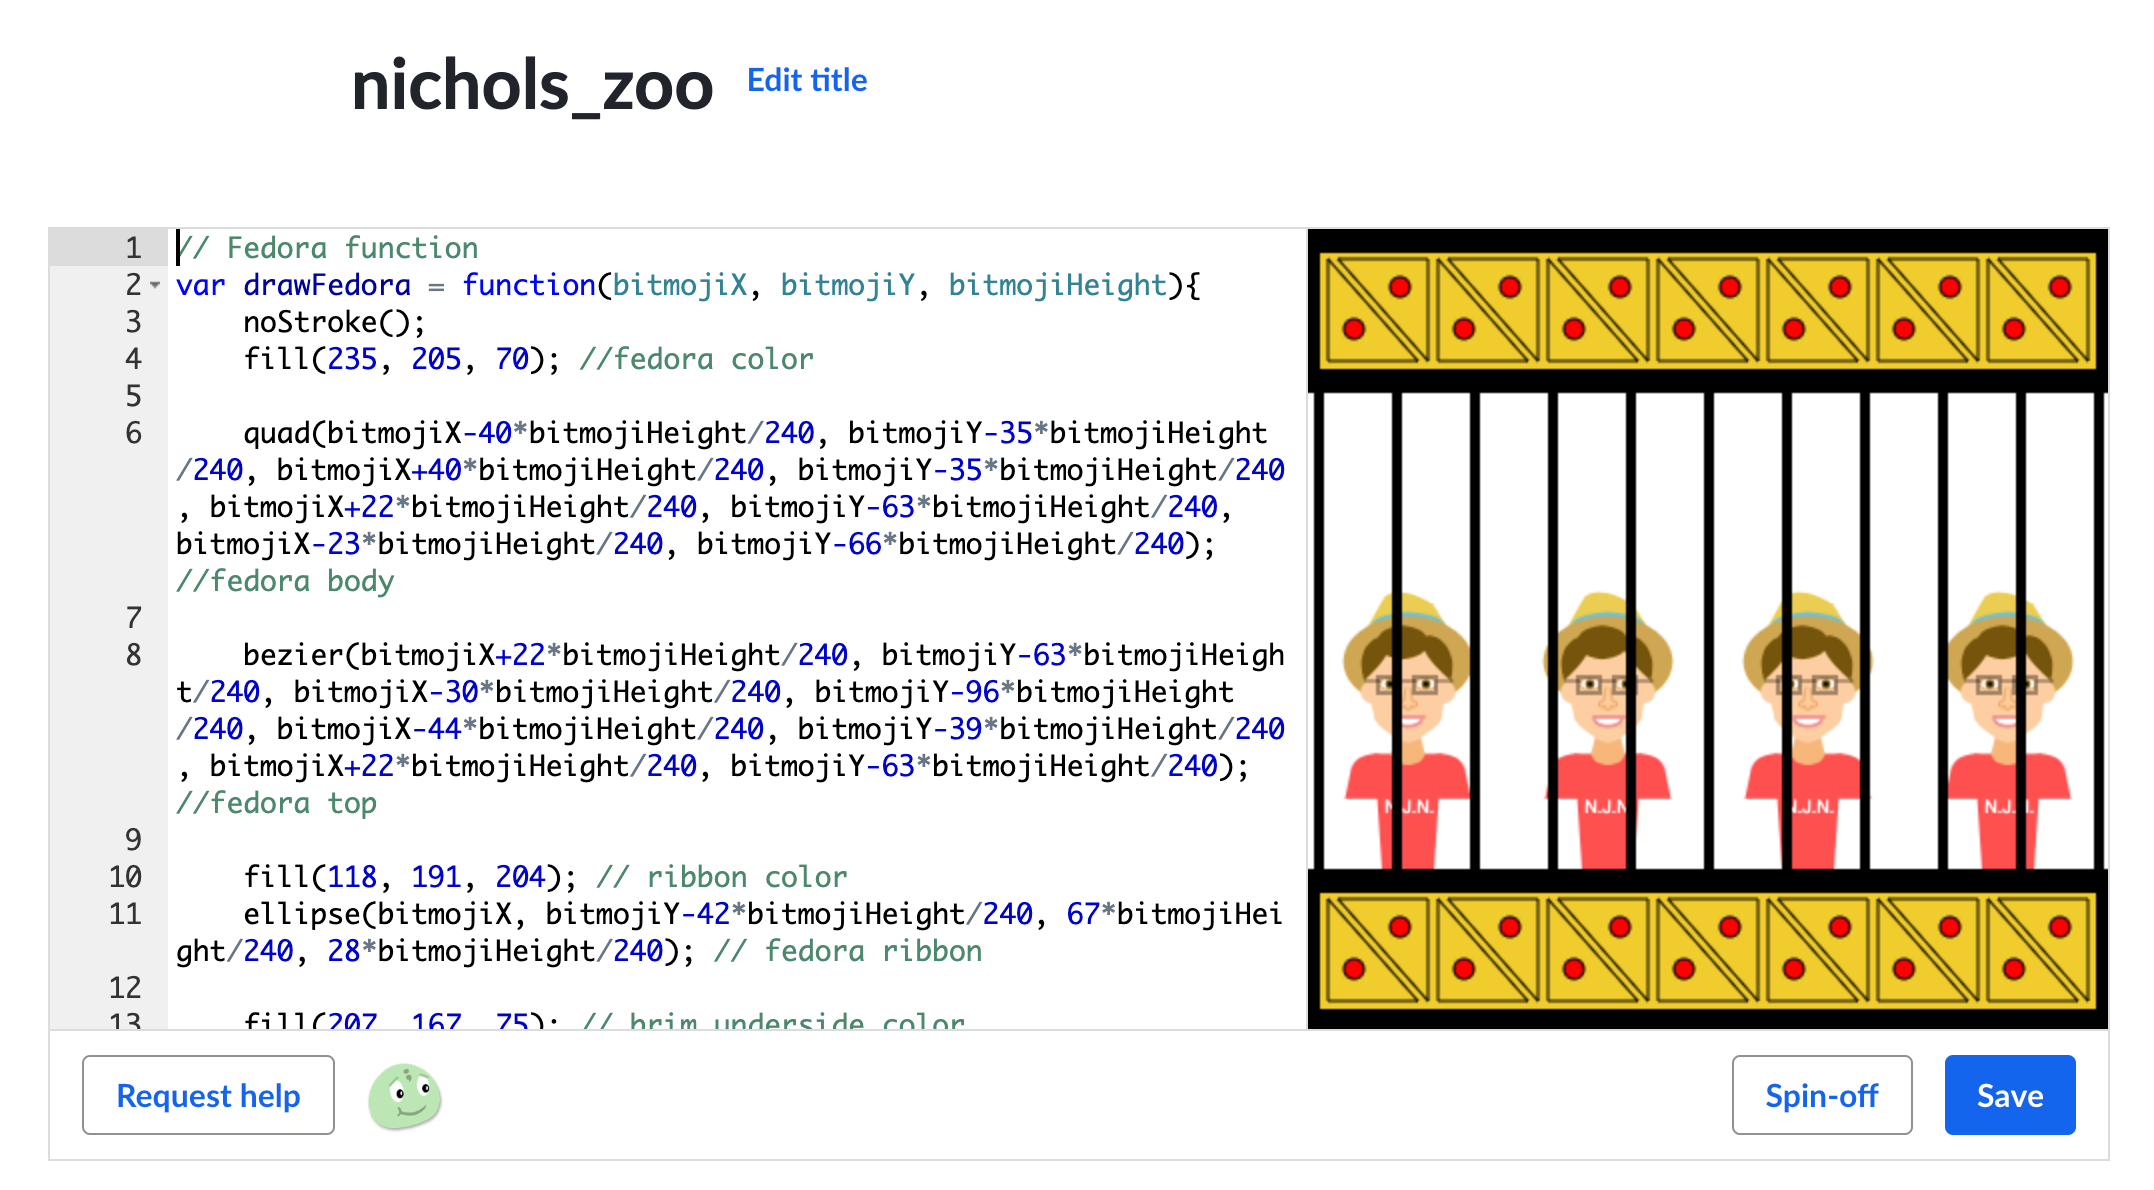Click line number 1 in the gutter

click(x=133, y=248)
